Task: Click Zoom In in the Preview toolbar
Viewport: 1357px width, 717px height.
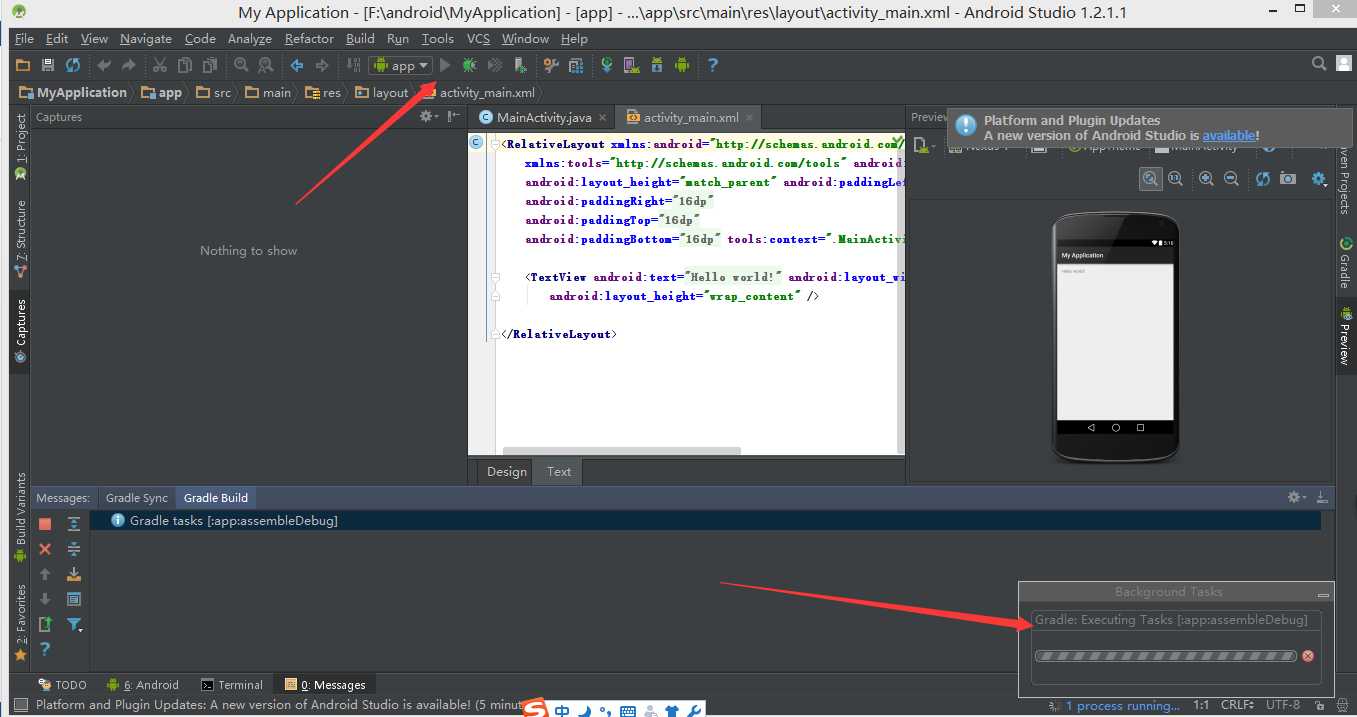Action: (x=1206, y=178)
